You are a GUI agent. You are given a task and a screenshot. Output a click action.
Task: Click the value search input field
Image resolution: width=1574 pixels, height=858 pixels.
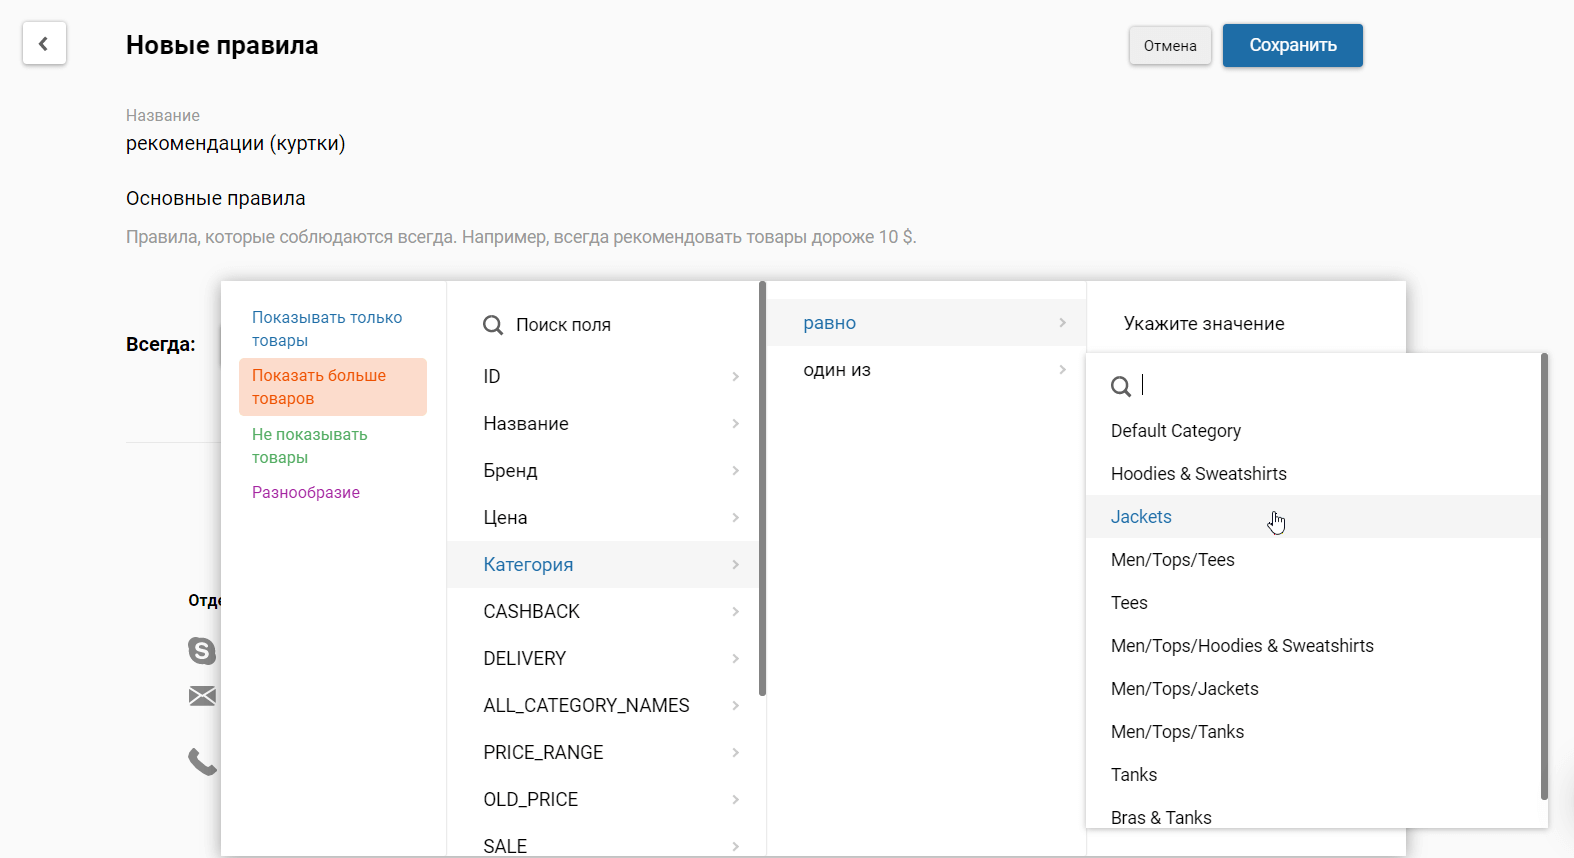1330,386
